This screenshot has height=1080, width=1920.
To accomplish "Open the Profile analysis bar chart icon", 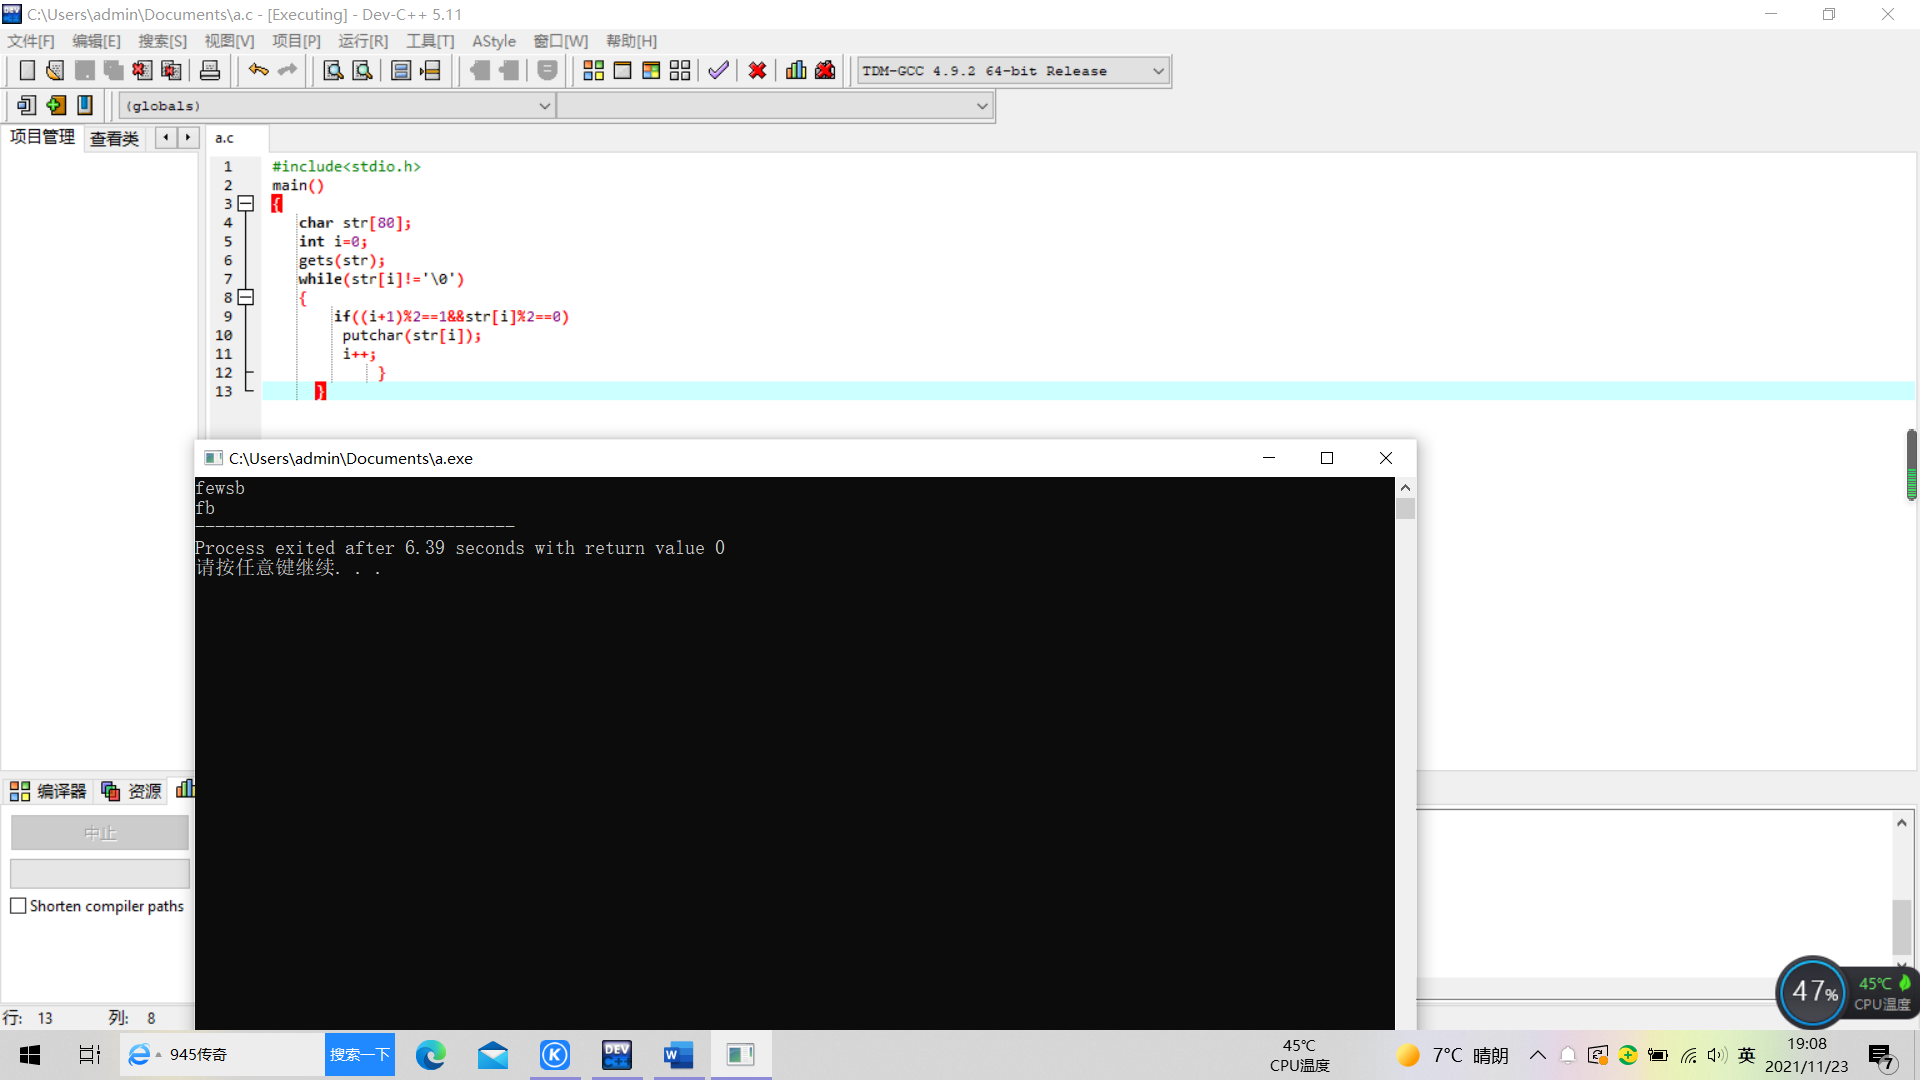I will coord(796,71).
